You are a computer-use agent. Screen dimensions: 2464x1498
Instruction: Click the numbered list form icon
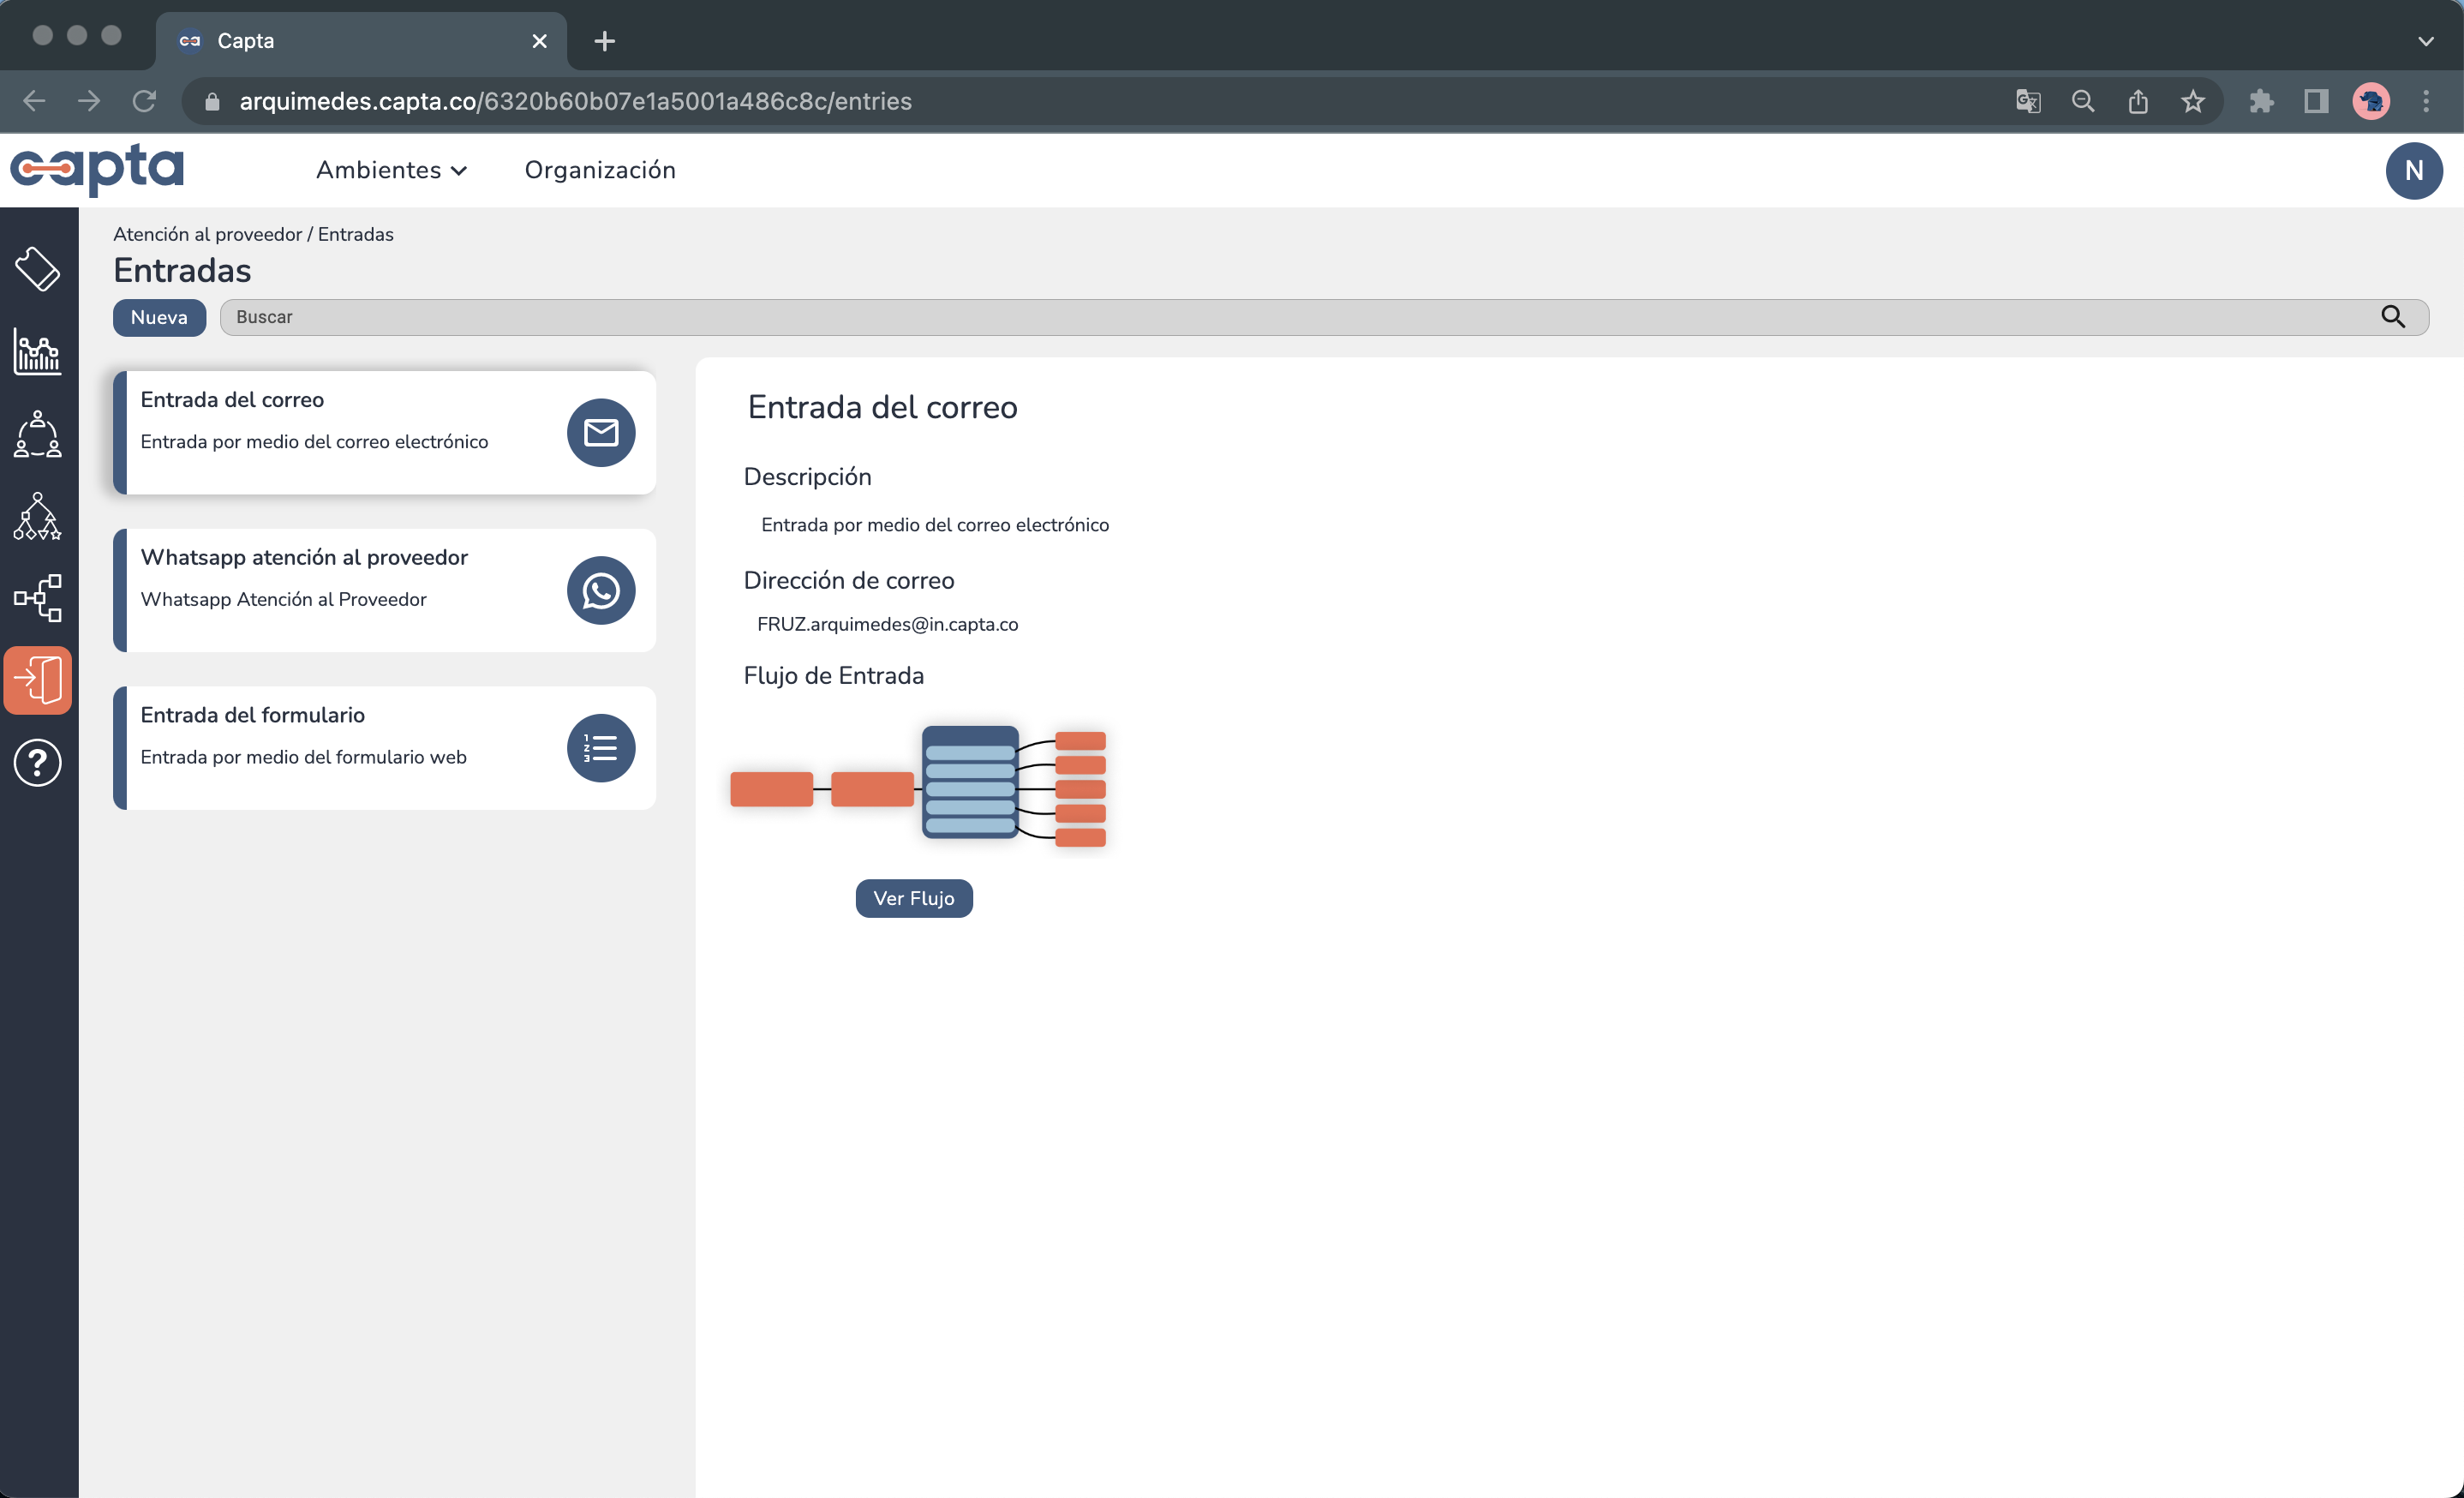[x=601, y=748]
